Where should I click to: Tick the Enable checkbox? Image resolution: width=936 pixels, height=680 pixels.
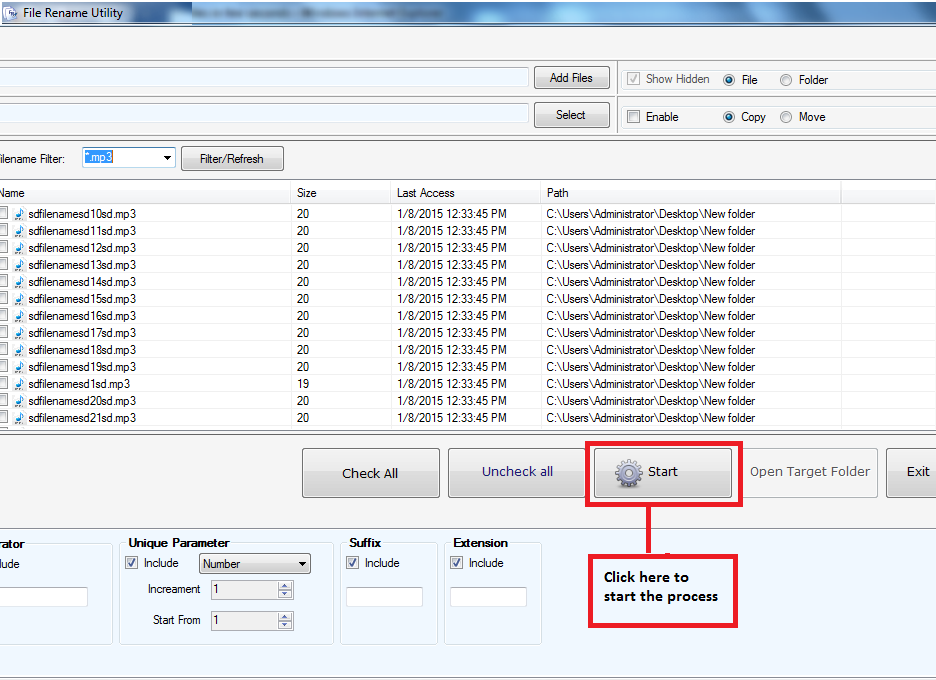(x=634, y=116)
